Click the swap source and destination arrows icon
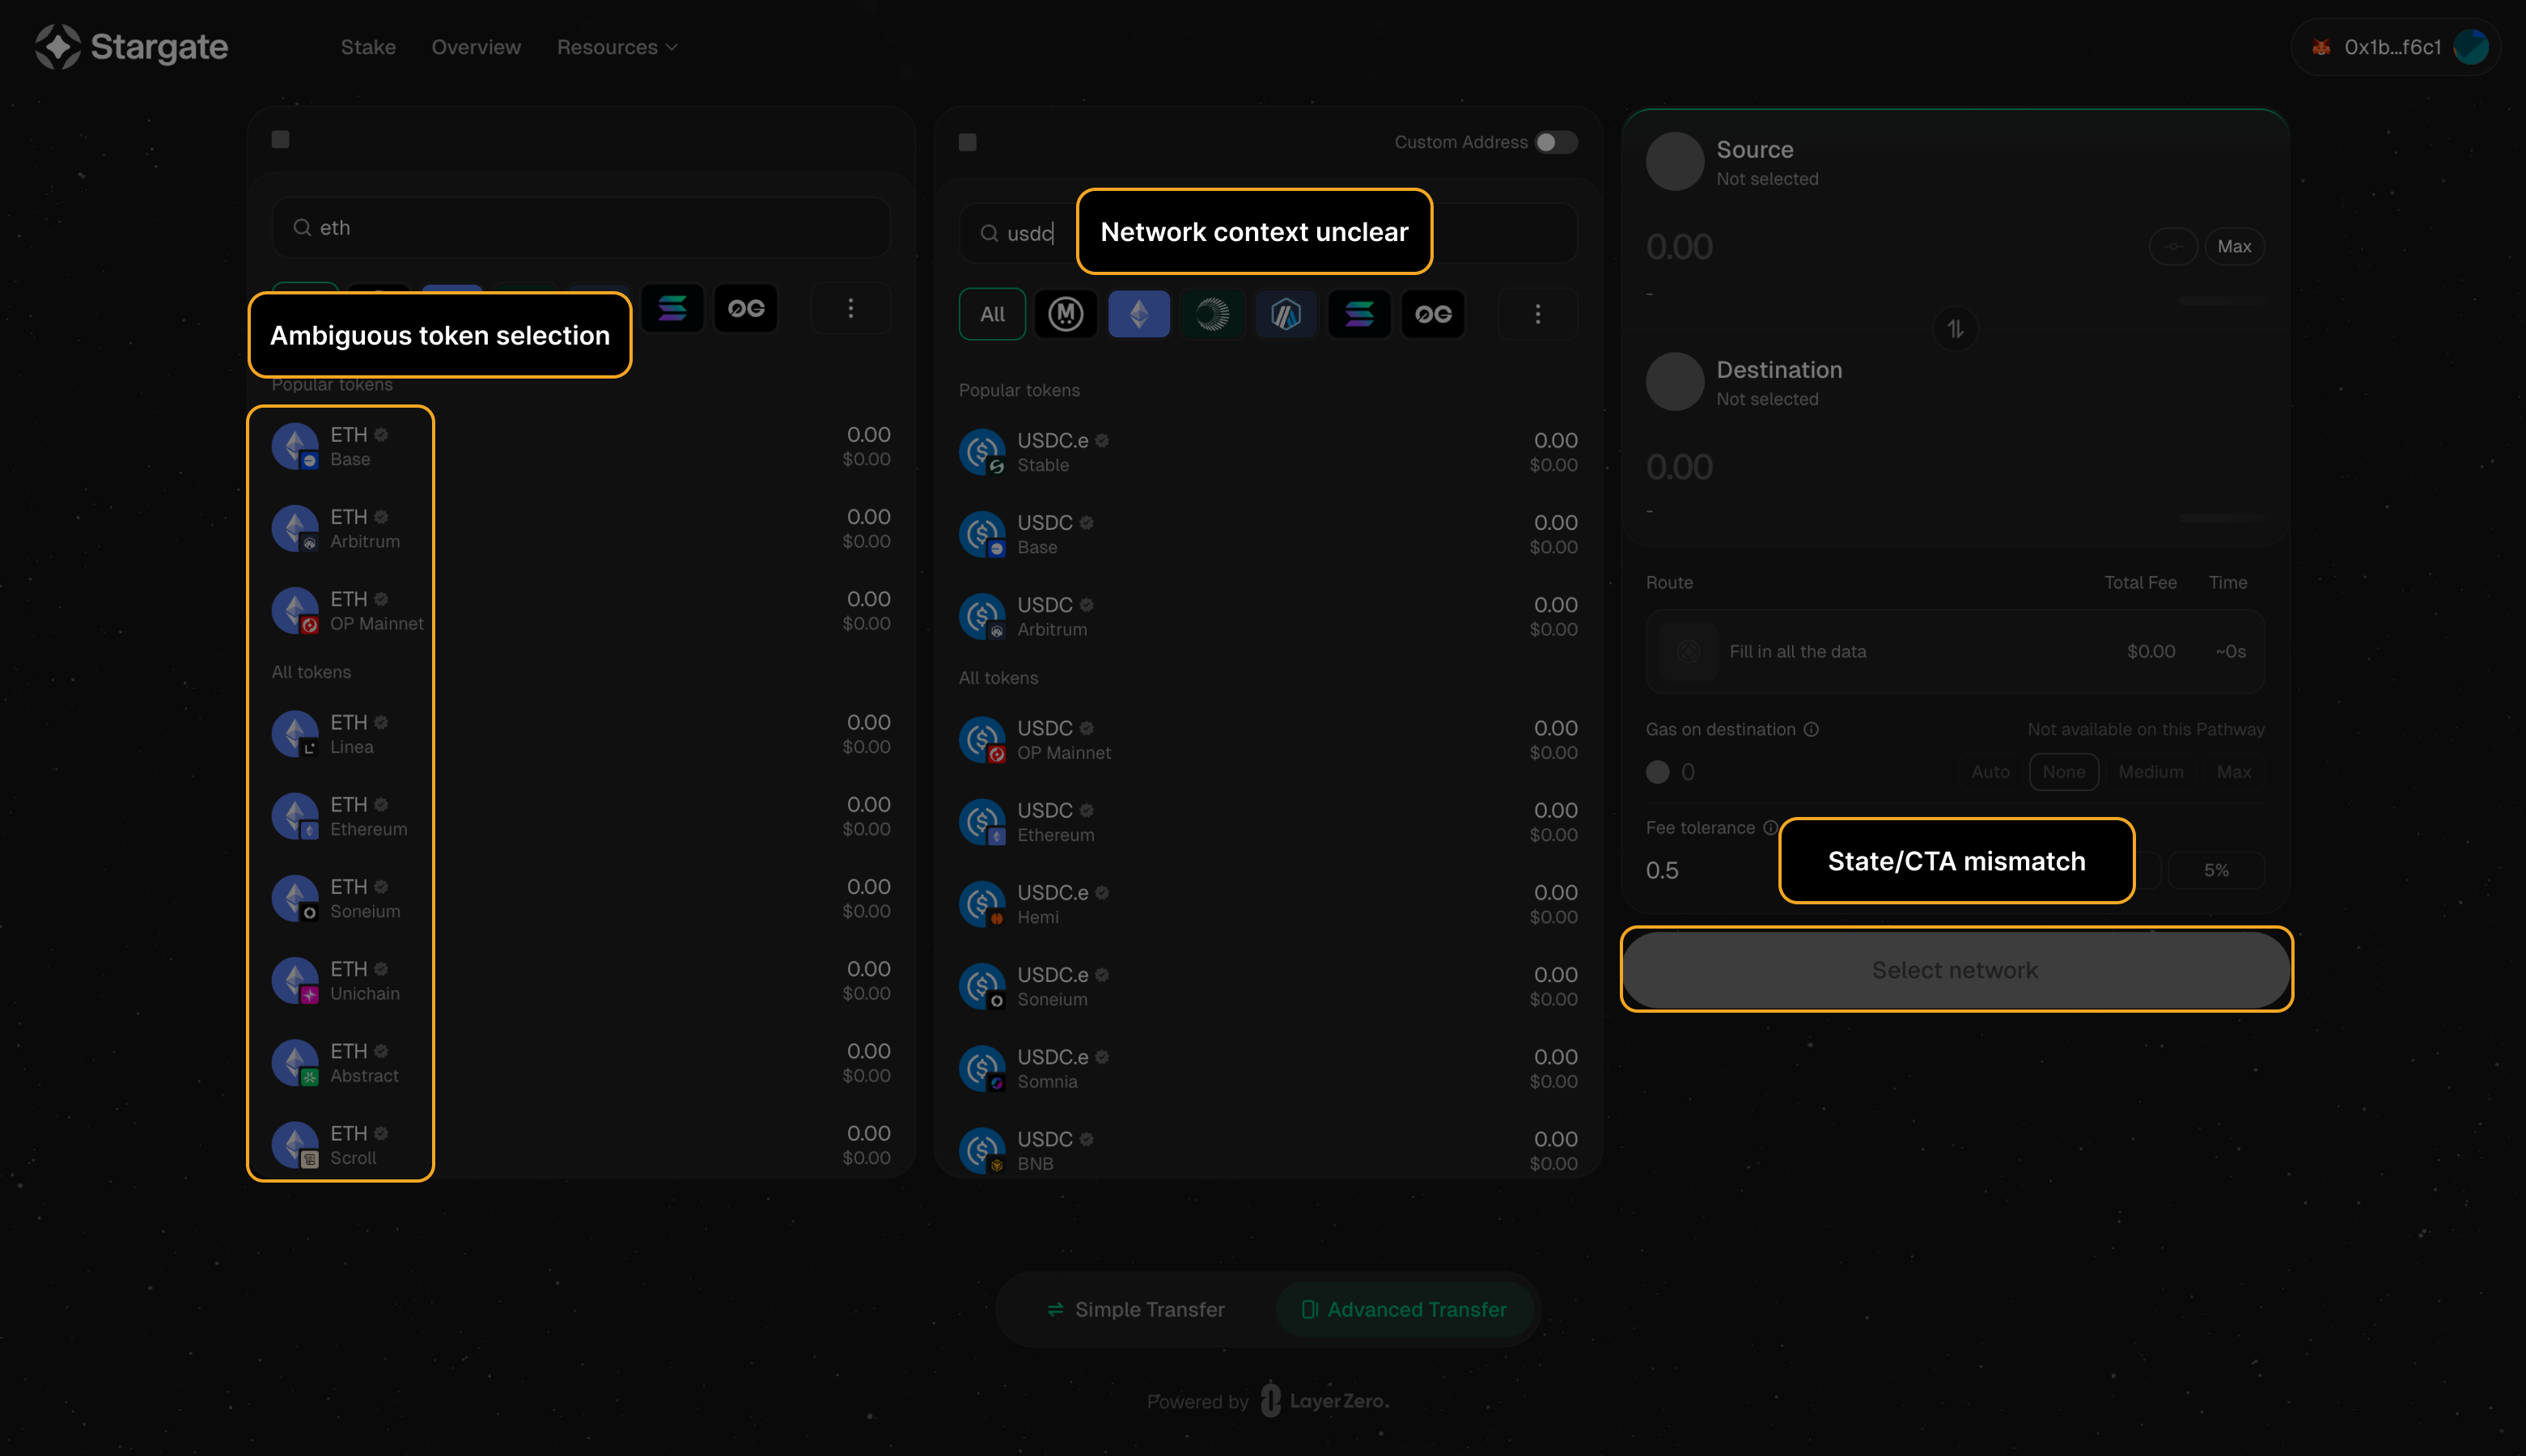Viewport: 2526px width, 1456px height. coord(1955,329)
